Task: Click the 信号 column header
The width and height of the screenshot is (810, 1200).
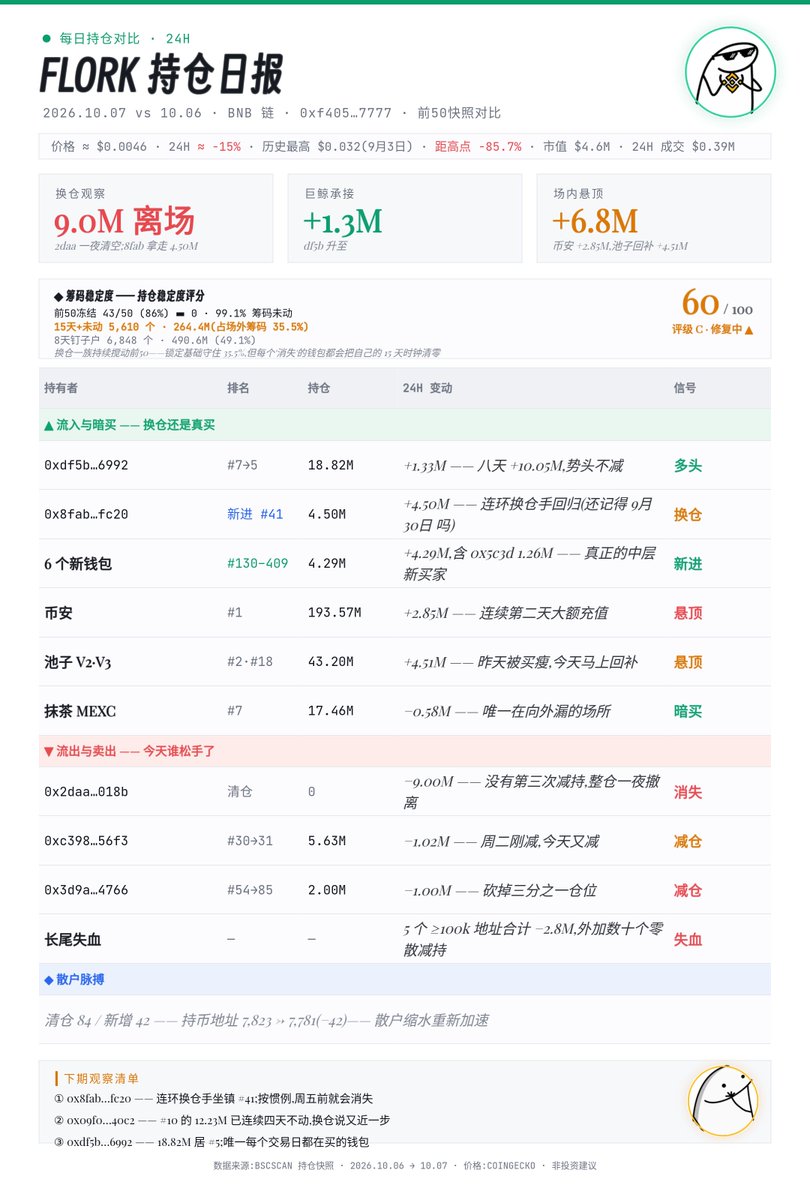Action: coord(685,388)
